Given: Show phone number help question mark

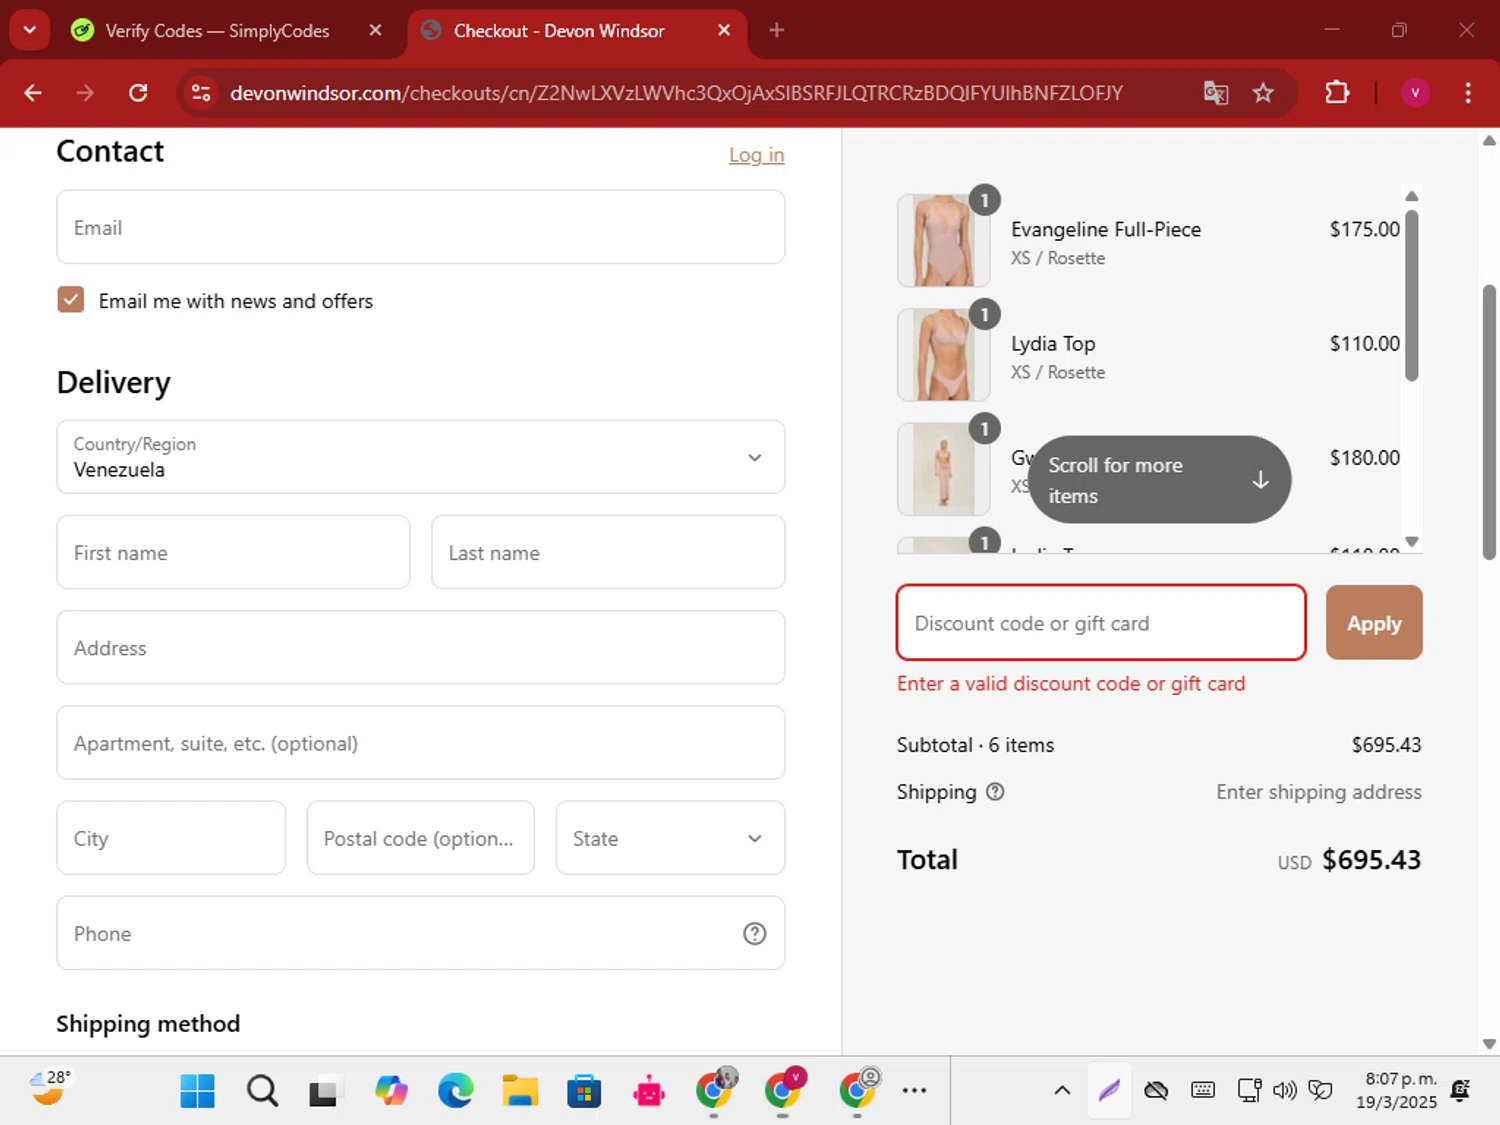Looking at the screenshot, I should click(755, 933).
